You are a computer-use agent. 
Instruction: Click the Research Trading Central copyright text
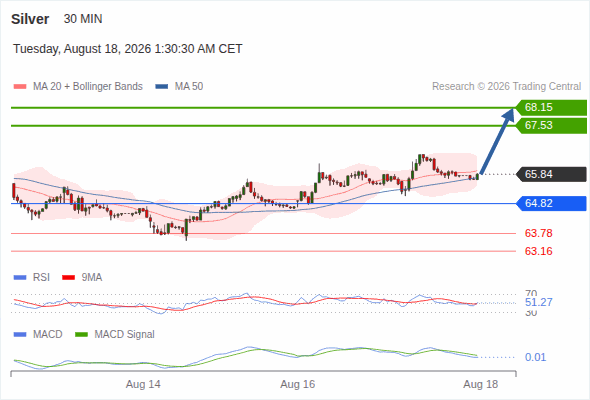(x=506, y=87)
